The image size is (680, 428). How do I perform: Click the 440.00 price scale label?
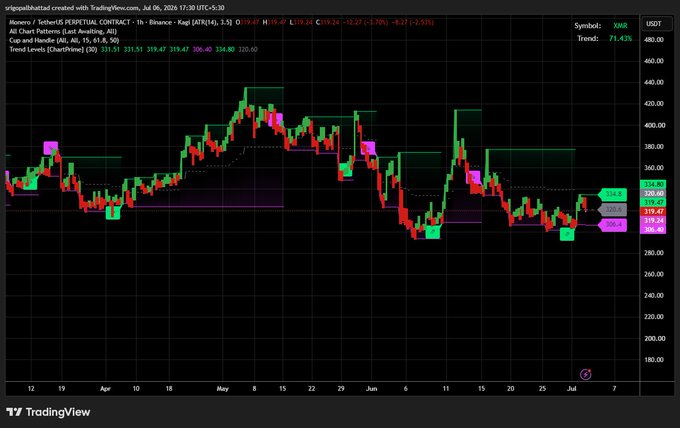[x=654, y=82]
